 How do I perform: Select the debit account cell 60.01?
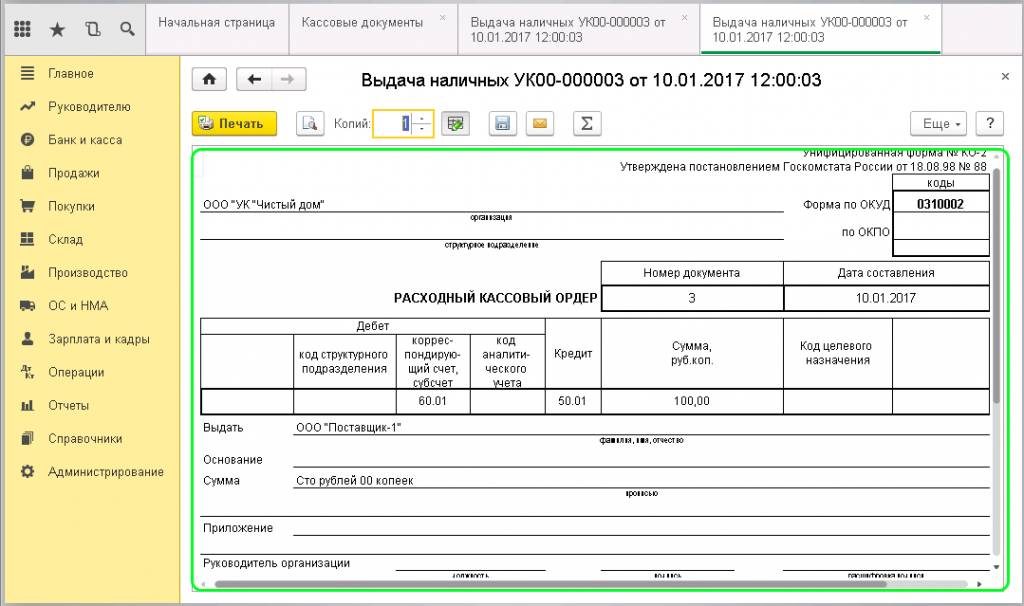(x=432, y=401)
